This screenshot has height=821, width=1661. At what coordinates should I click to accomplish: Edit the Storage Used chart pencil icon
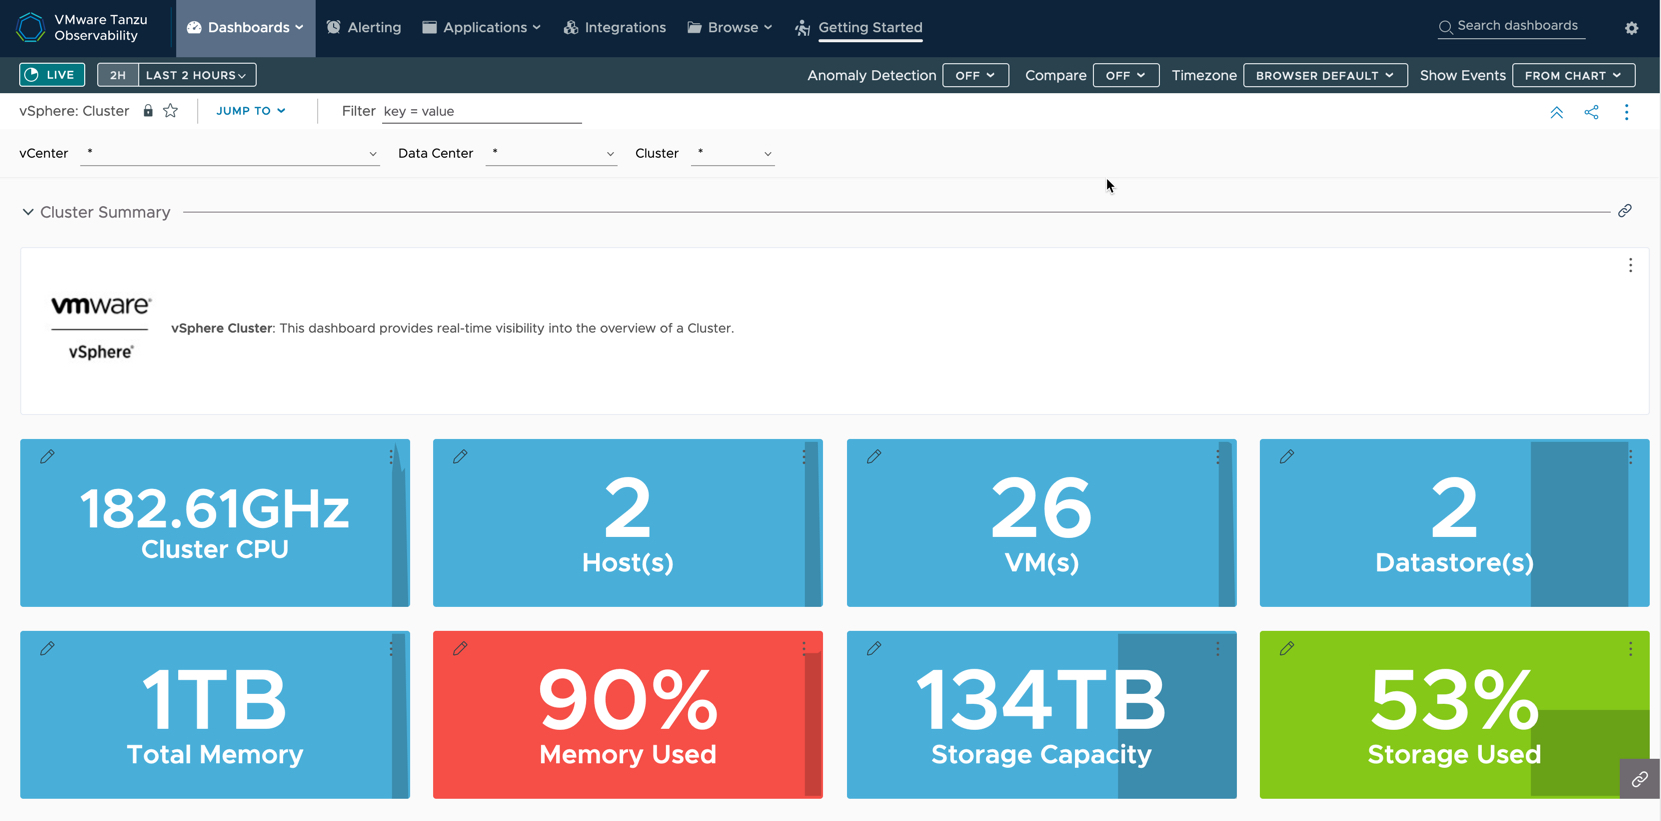(x=1287, y=648)
